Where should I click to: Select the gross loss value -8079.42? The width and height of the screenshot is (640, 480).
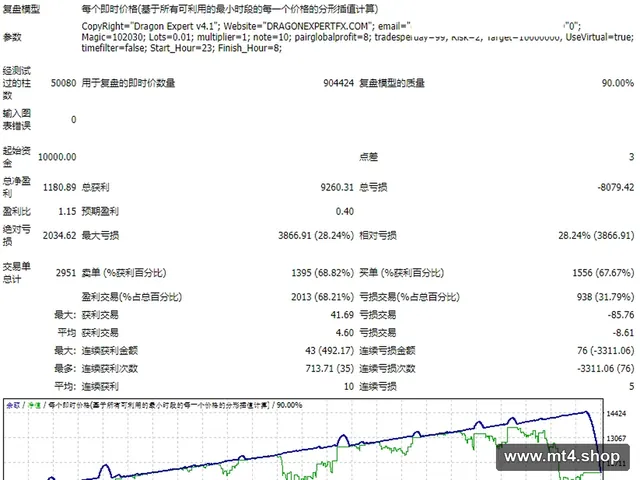coord(616,187)
